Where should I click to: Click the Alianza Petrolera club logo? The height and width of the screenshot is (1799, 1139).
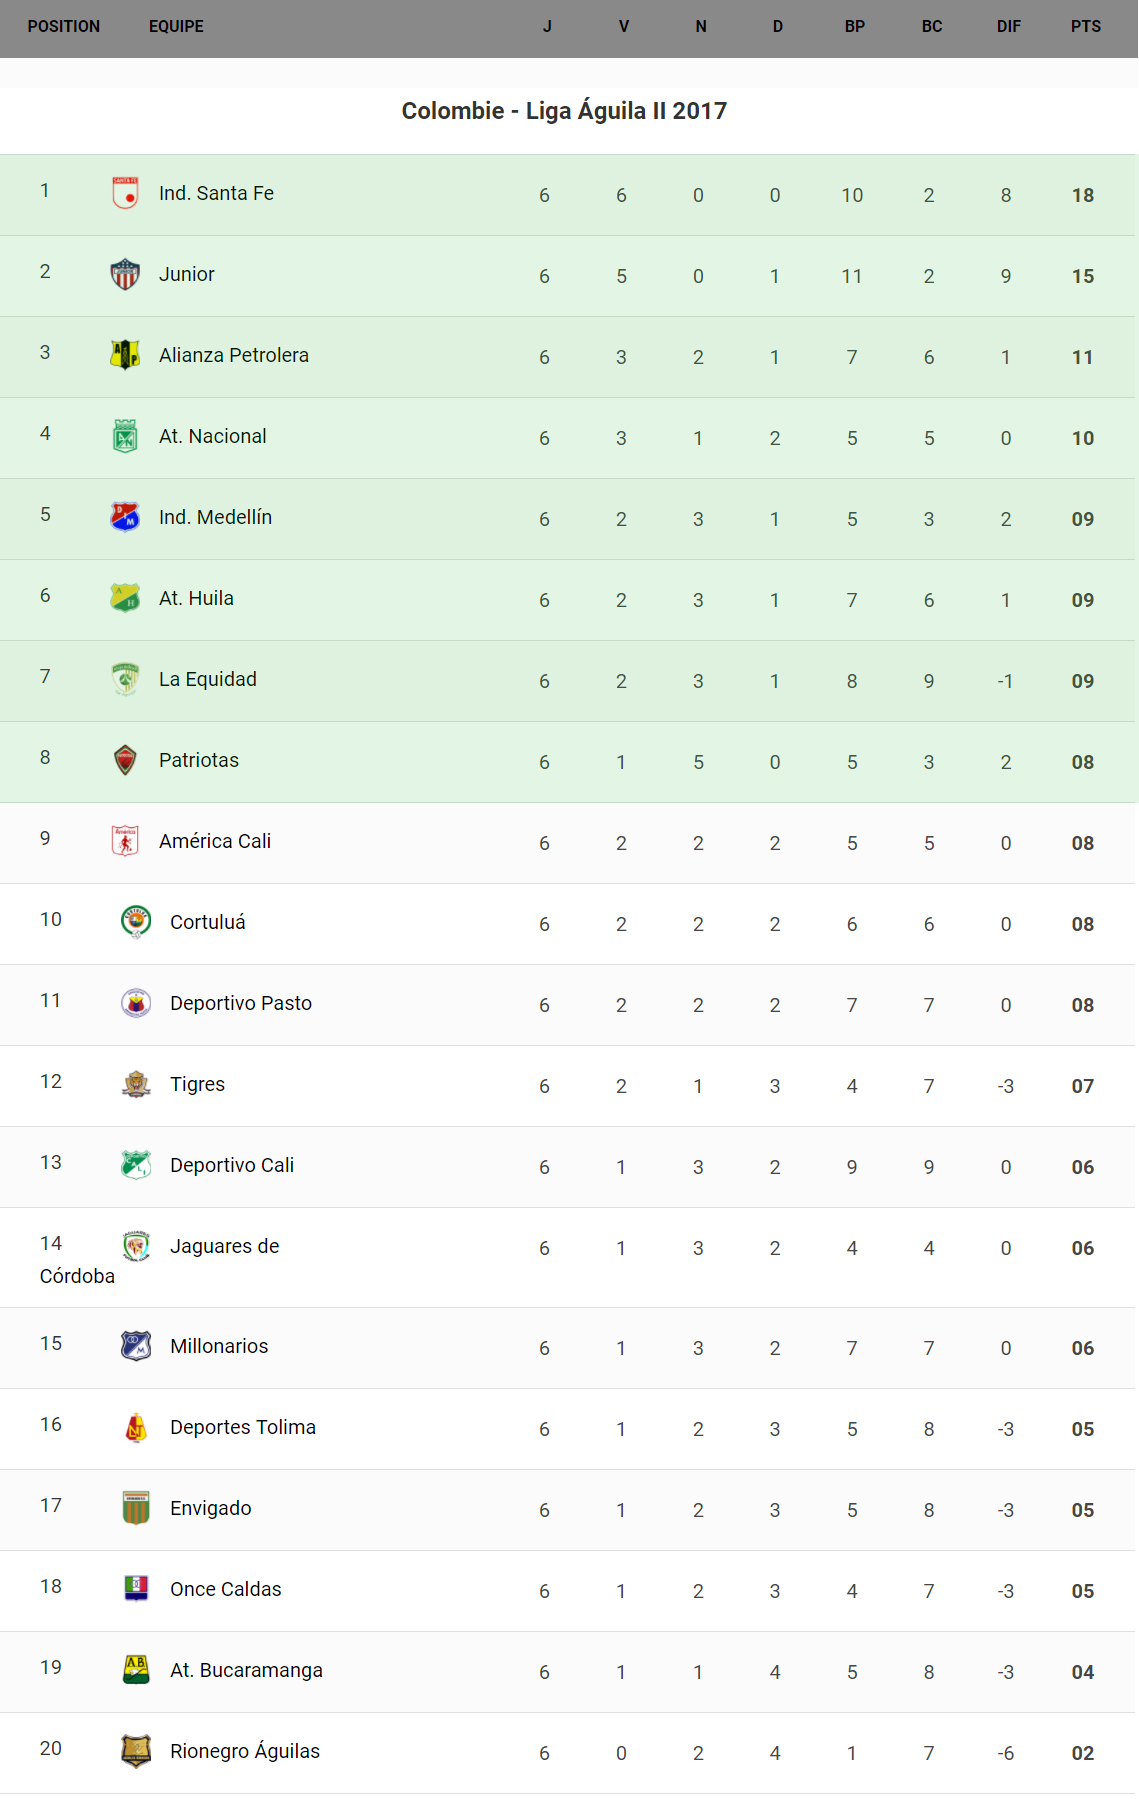click(x=125, y=355)
